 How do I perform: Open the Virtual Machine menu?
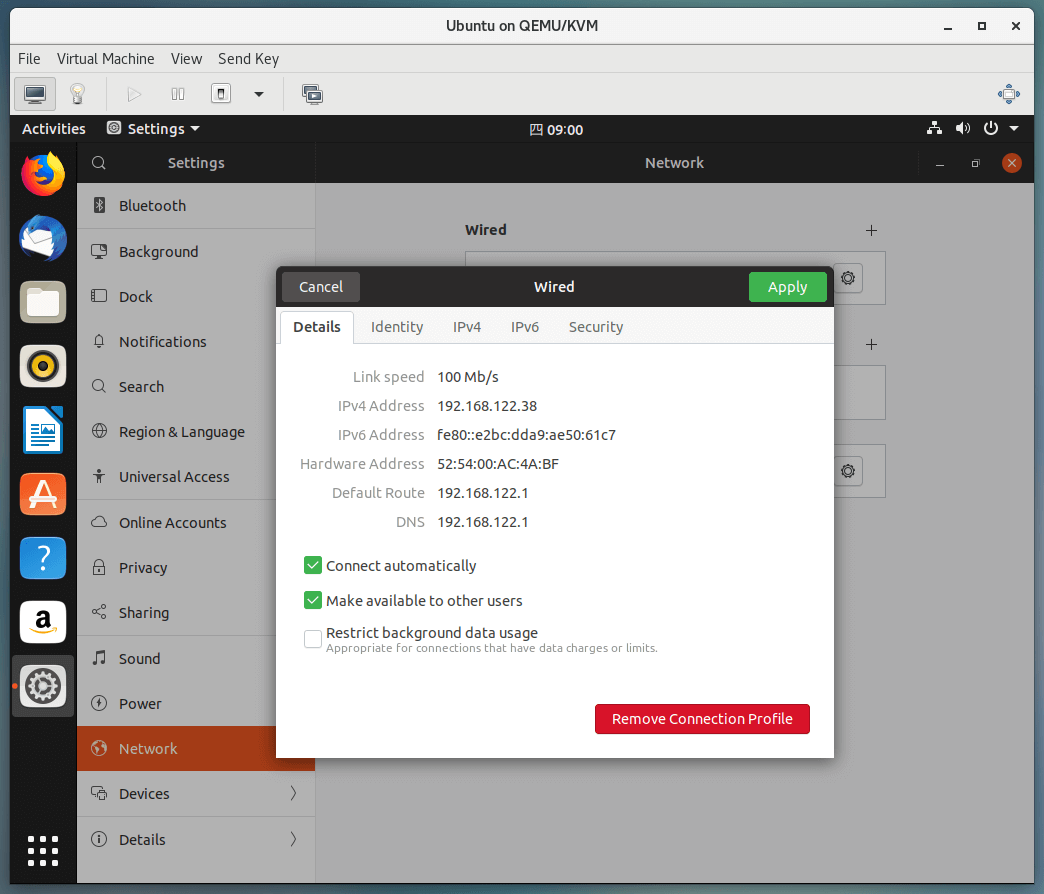[x=105, y=59]
